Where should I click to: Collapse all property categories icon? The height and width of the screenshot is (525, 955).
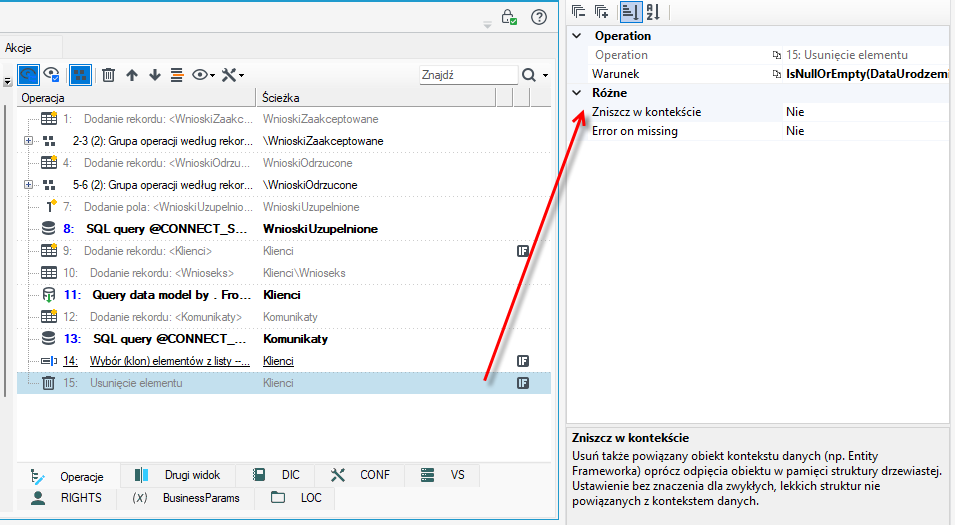click(579, 12)
